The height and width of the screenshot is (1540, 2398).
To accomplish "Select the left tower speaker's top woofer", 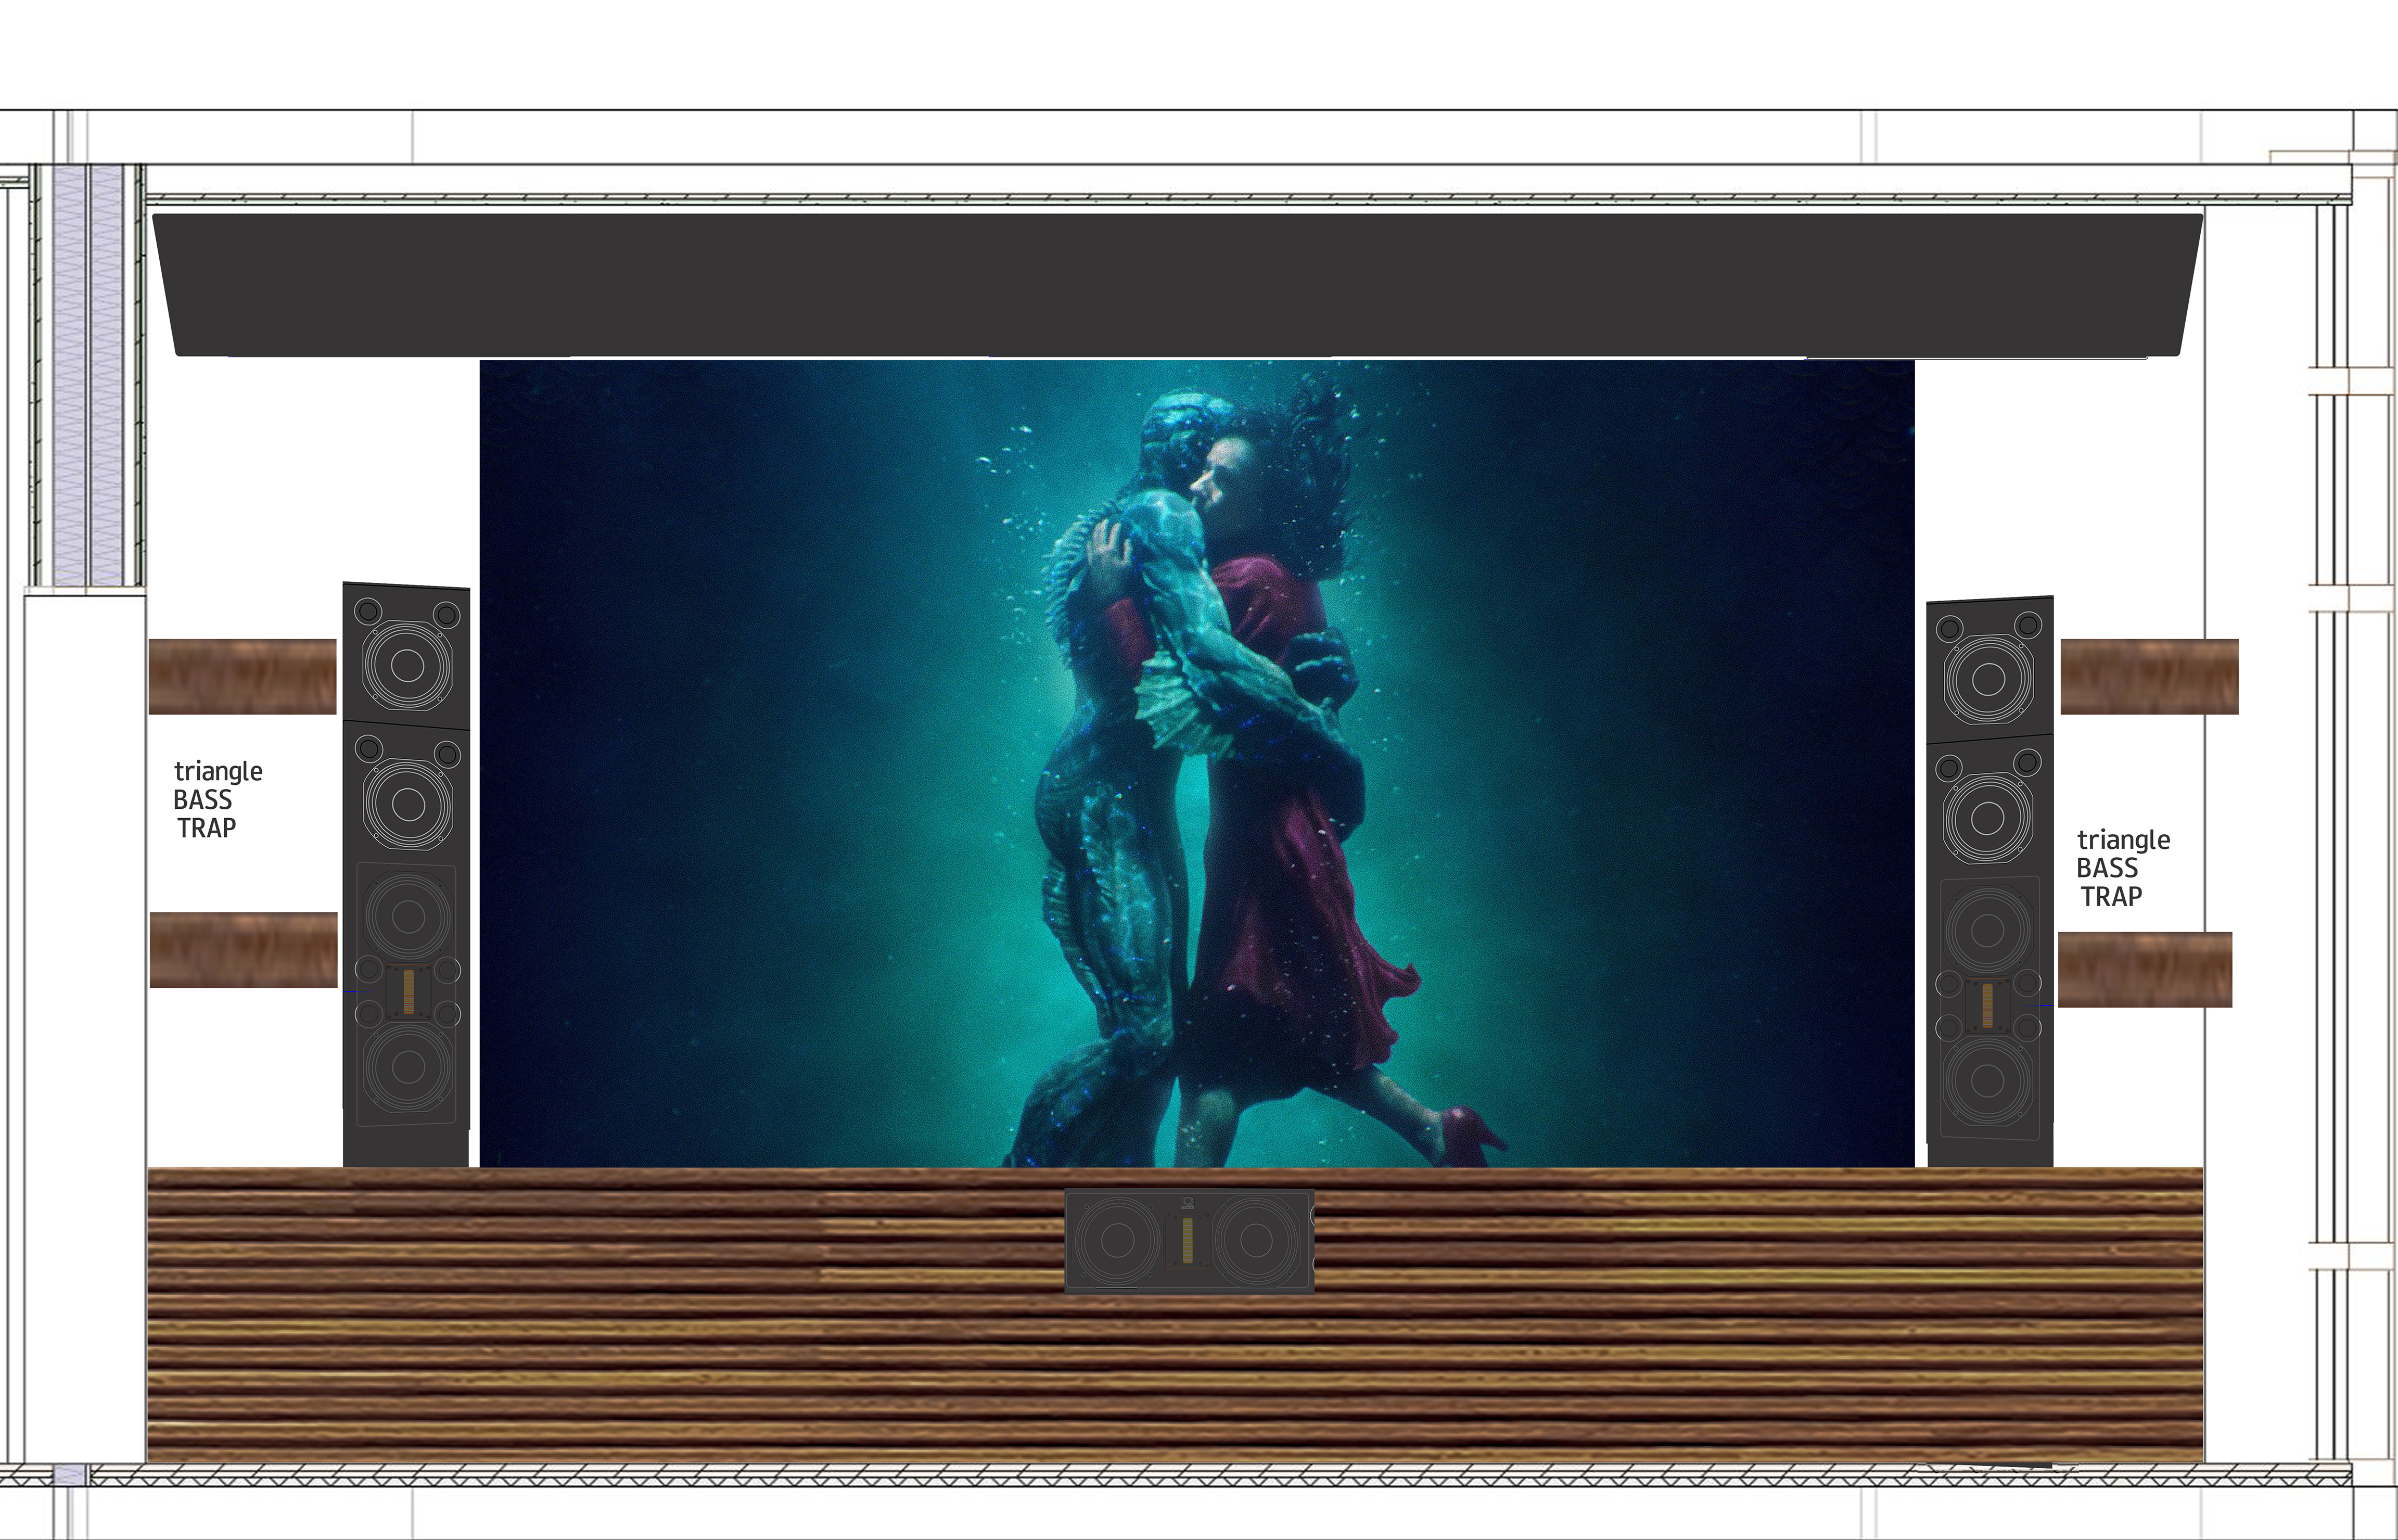I will (407, 665).
